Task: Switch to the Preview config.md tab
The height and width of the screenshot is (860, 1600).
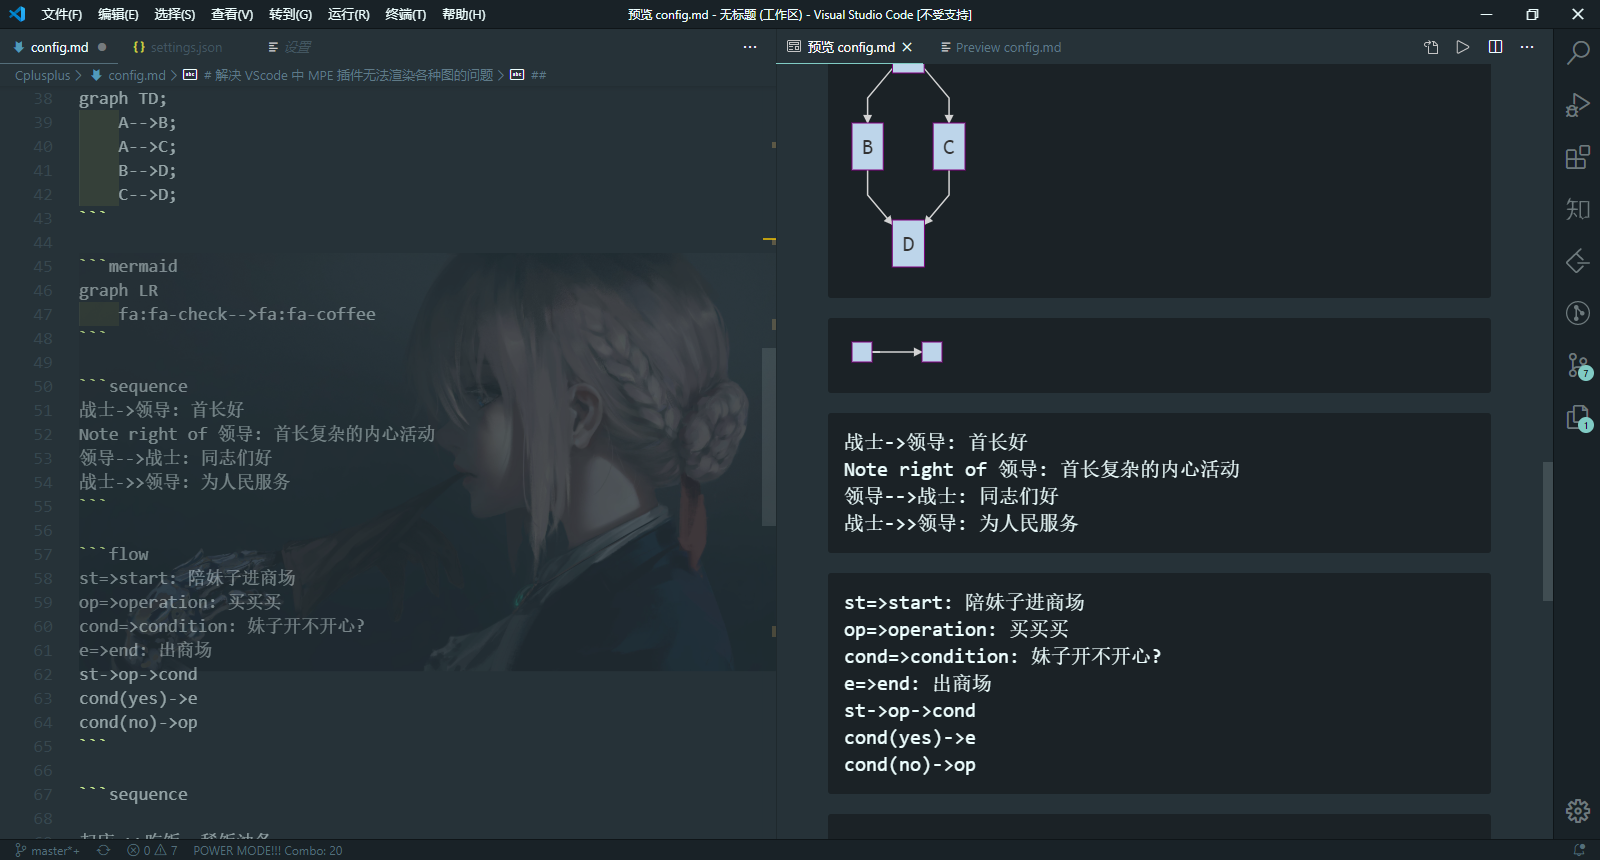Action: (x=1001, y=47)
